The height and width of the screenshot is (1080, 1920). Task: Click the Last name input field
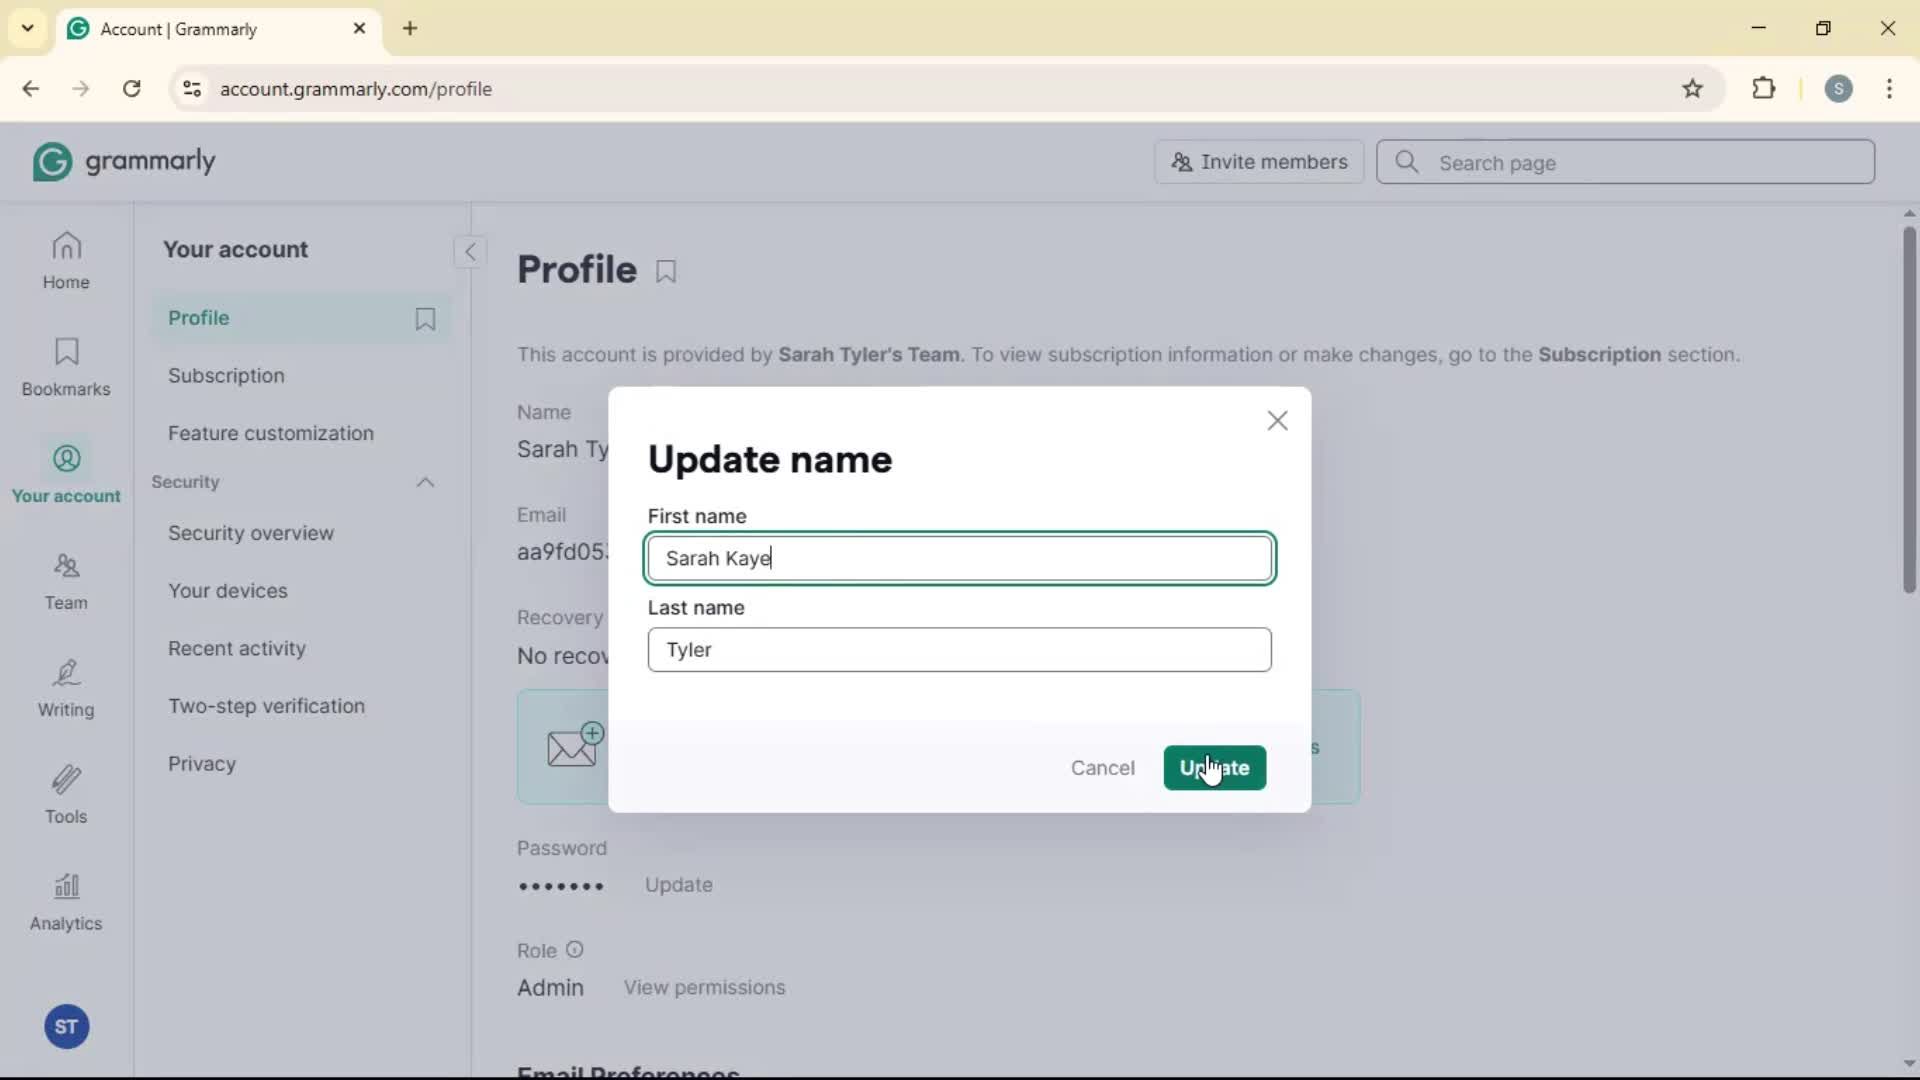coord(959,650)
